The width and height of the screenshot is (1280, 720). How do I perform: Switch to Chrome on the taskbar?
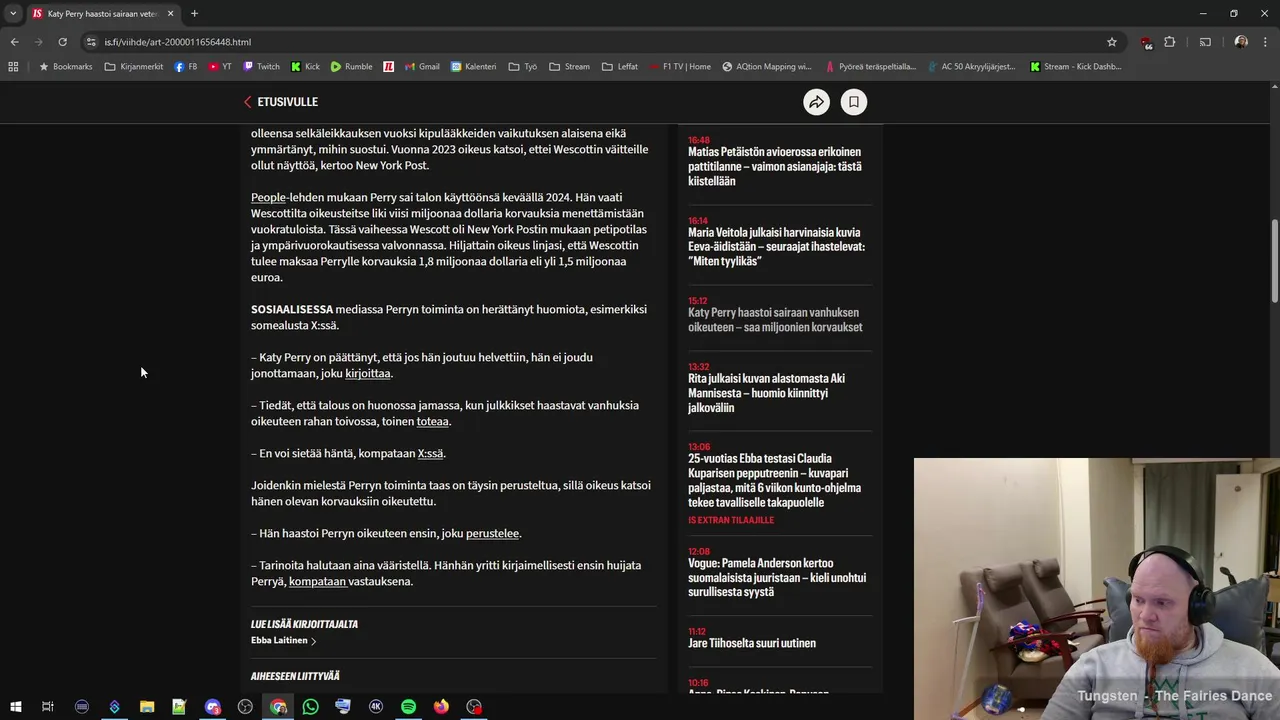click(x=278, y=707)
